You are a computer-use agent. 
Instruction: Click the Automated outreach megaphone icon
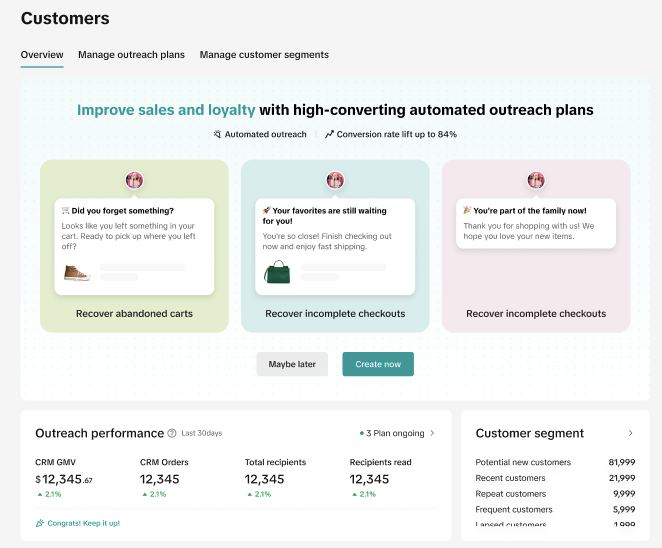[x=217, y=134]
